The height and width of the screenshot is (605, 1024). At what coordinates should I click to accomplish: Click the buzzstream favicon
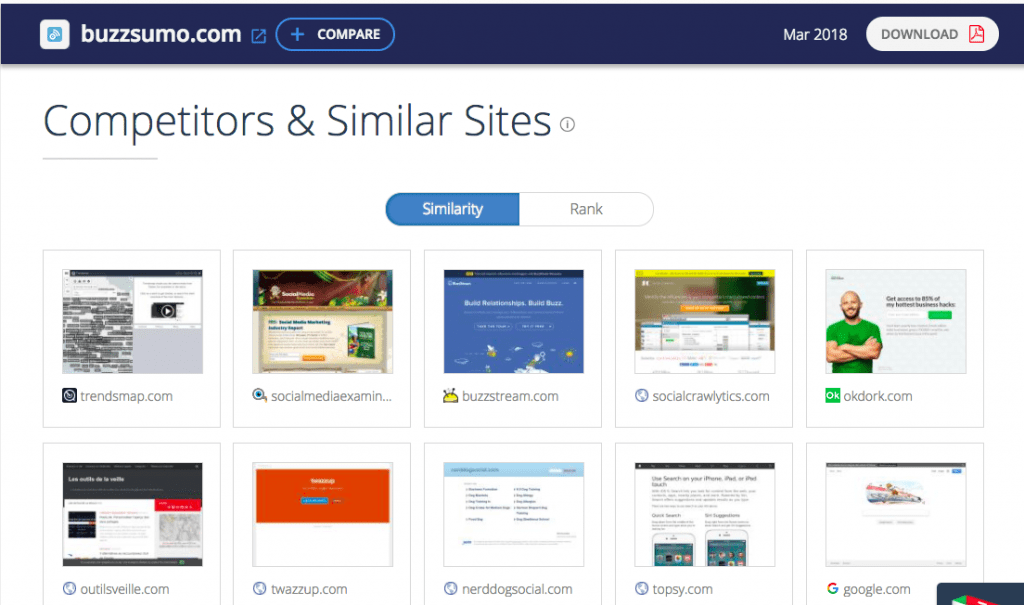[451, 395]
